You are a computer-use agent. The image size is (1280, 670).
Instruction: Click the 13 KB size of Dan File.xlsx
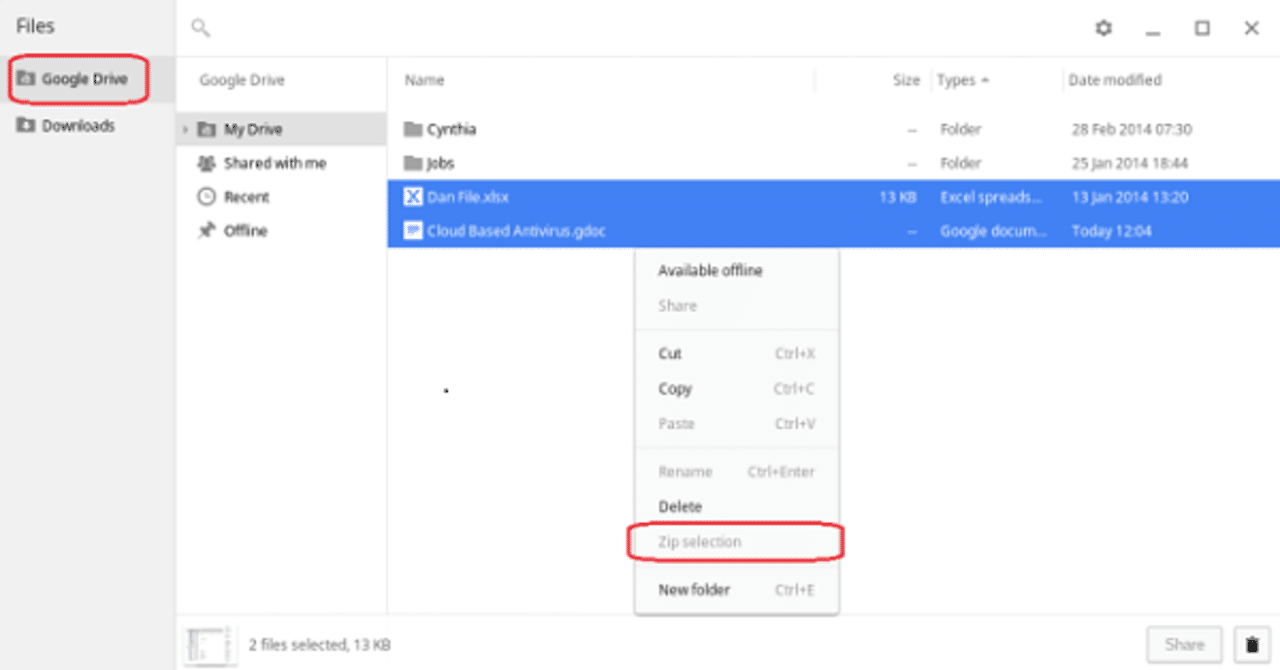tap(898, 198)
